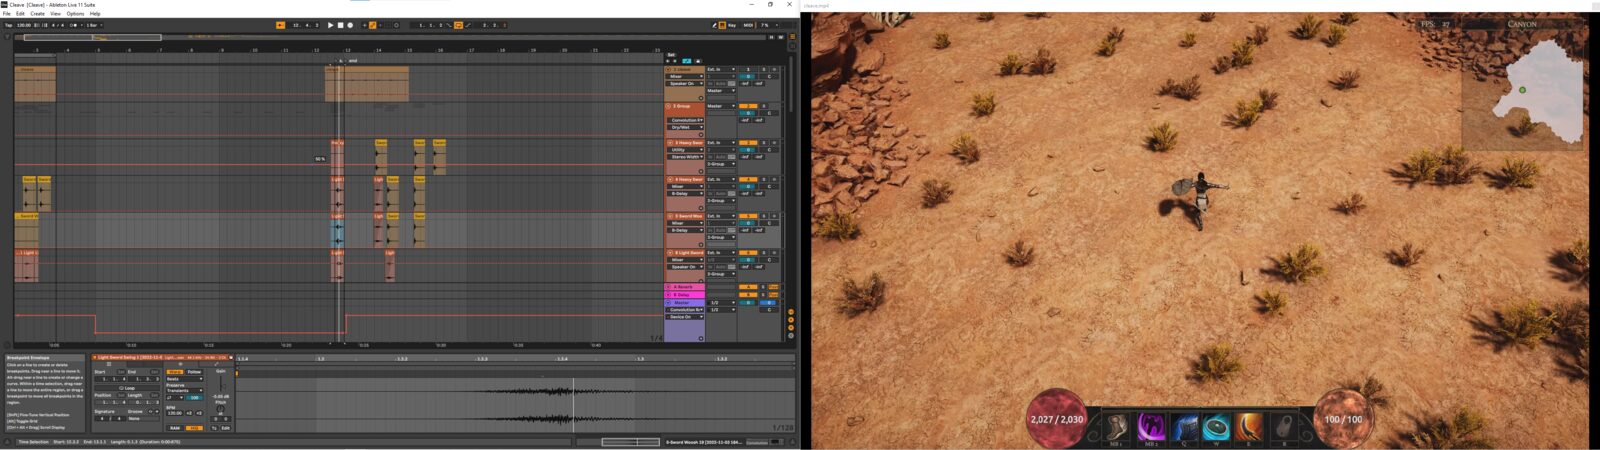Toggle the track 1 activator button
Viewport: 1600px width, 450px height.
[x=748, y=70]
